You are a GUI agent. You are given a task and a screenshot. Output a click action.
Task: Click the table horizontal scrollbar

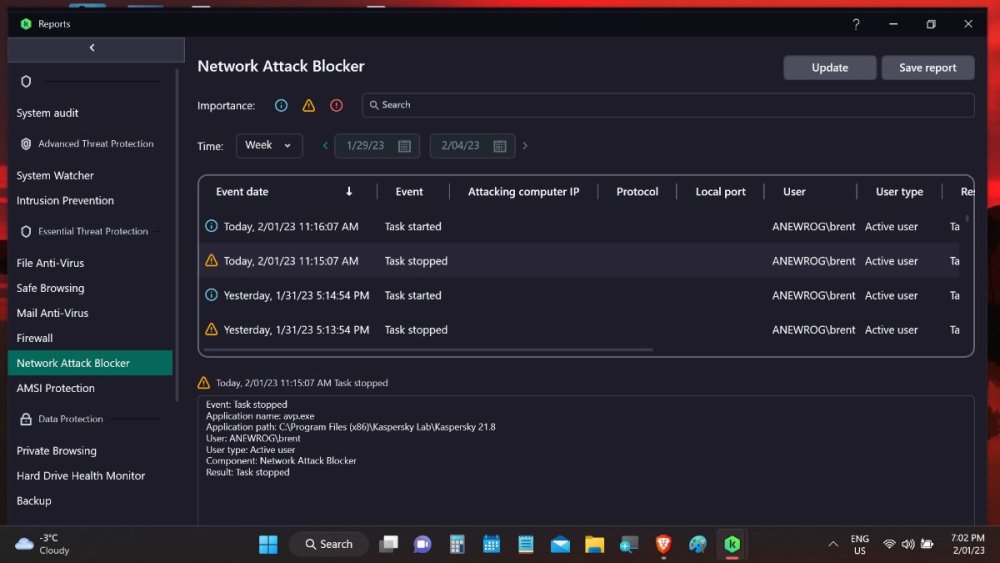(x=428, y=349)
